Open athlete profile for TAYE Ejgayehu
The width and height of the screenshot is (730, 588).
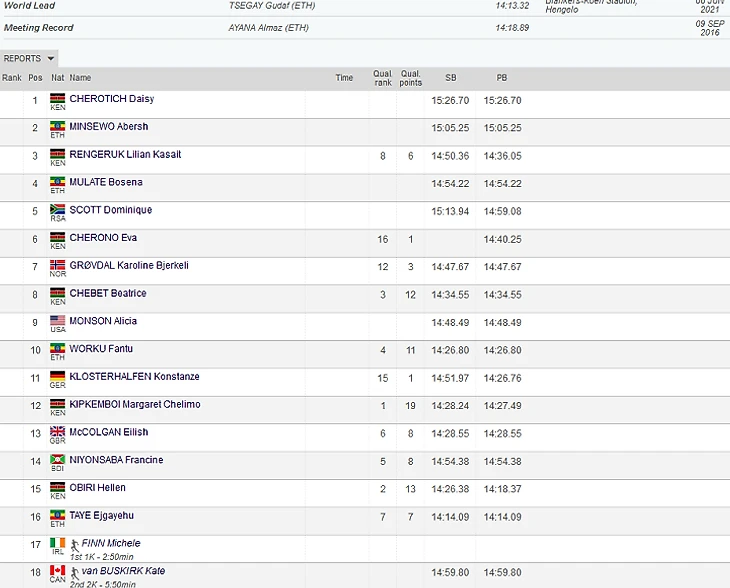click(101, 515)
